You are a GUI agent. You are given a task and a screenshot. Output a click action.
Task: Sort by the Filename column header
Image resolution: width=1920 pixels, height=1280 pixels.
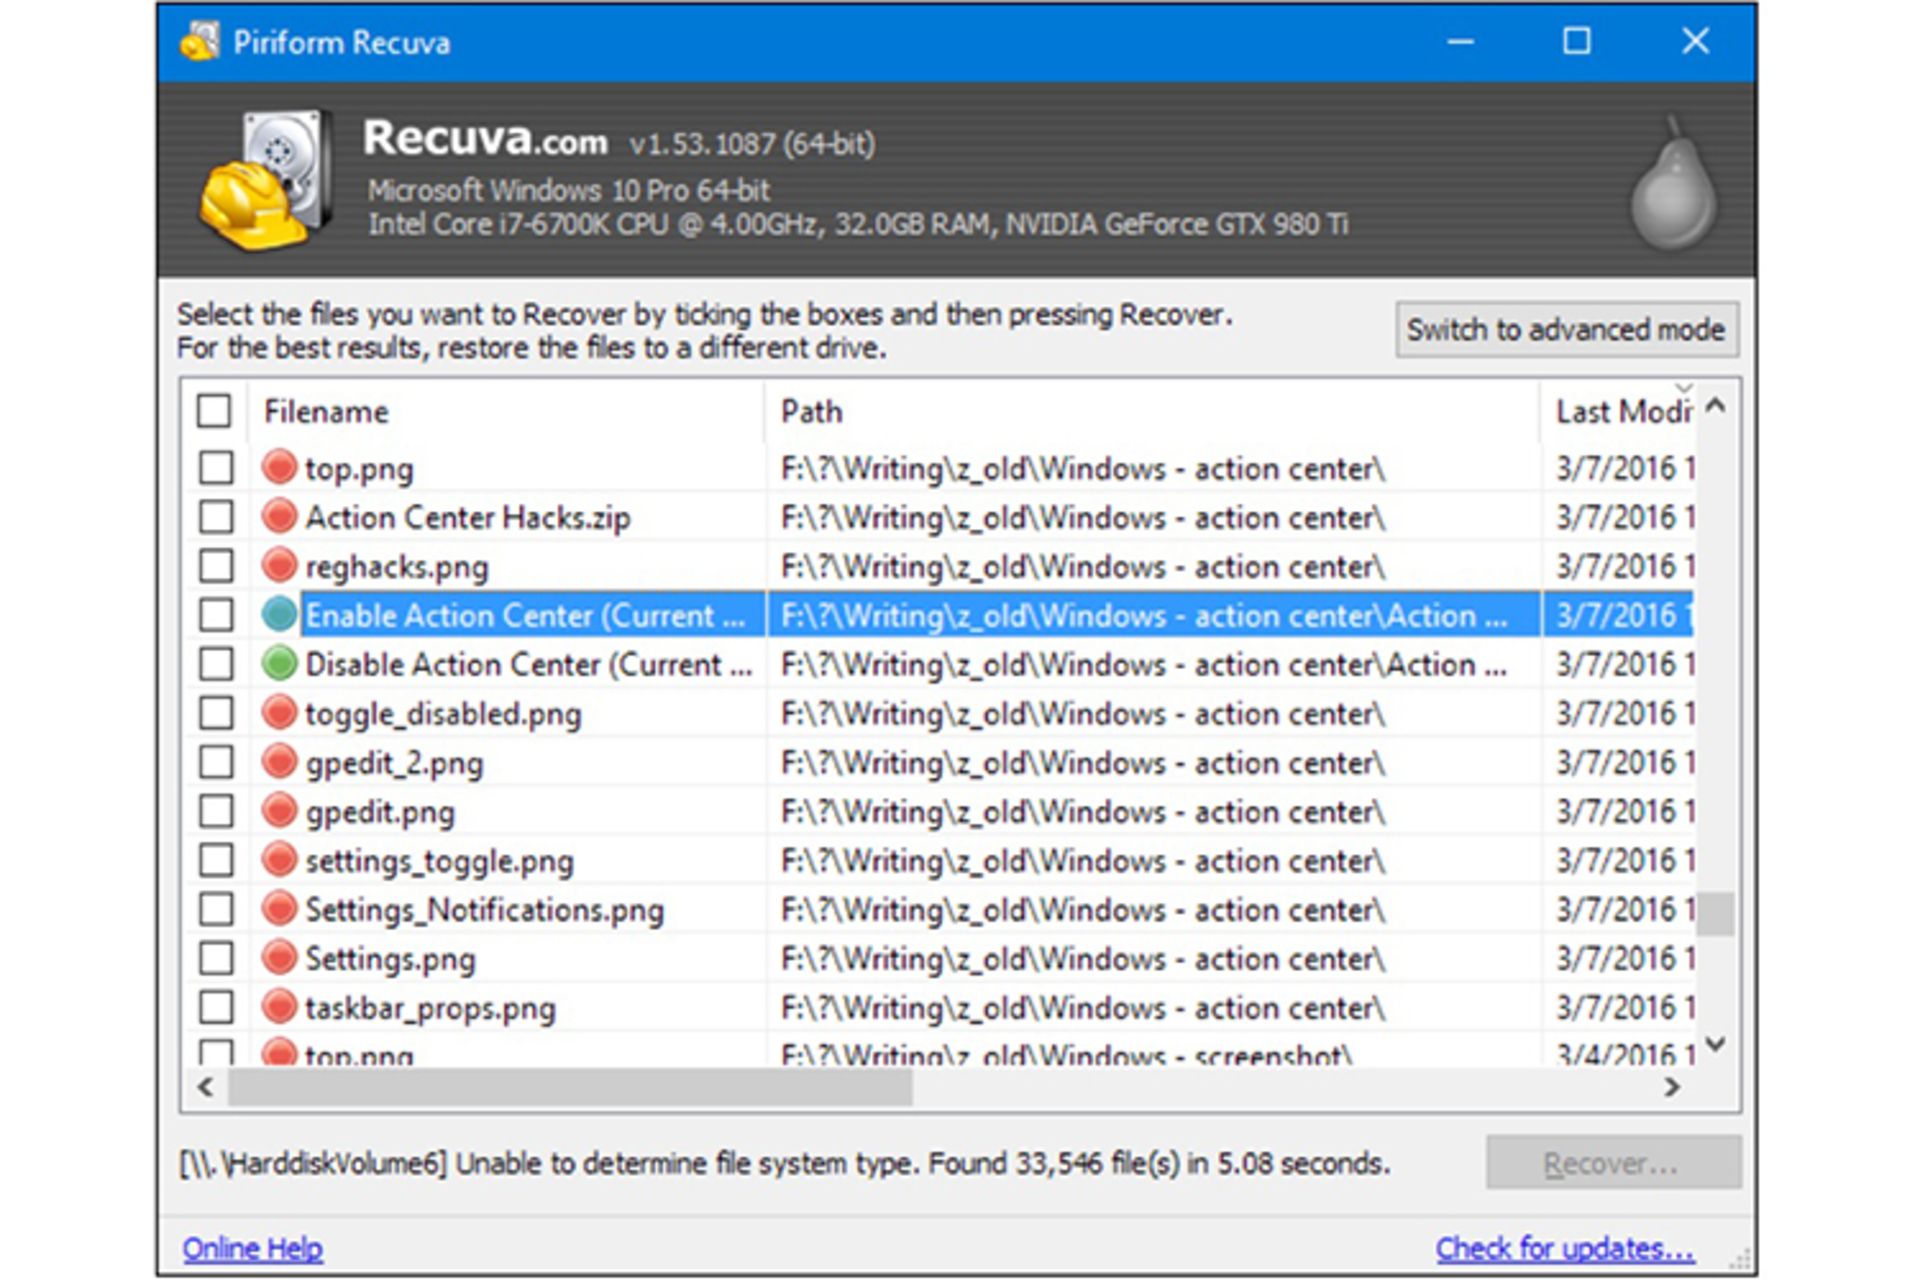[505, 411]
